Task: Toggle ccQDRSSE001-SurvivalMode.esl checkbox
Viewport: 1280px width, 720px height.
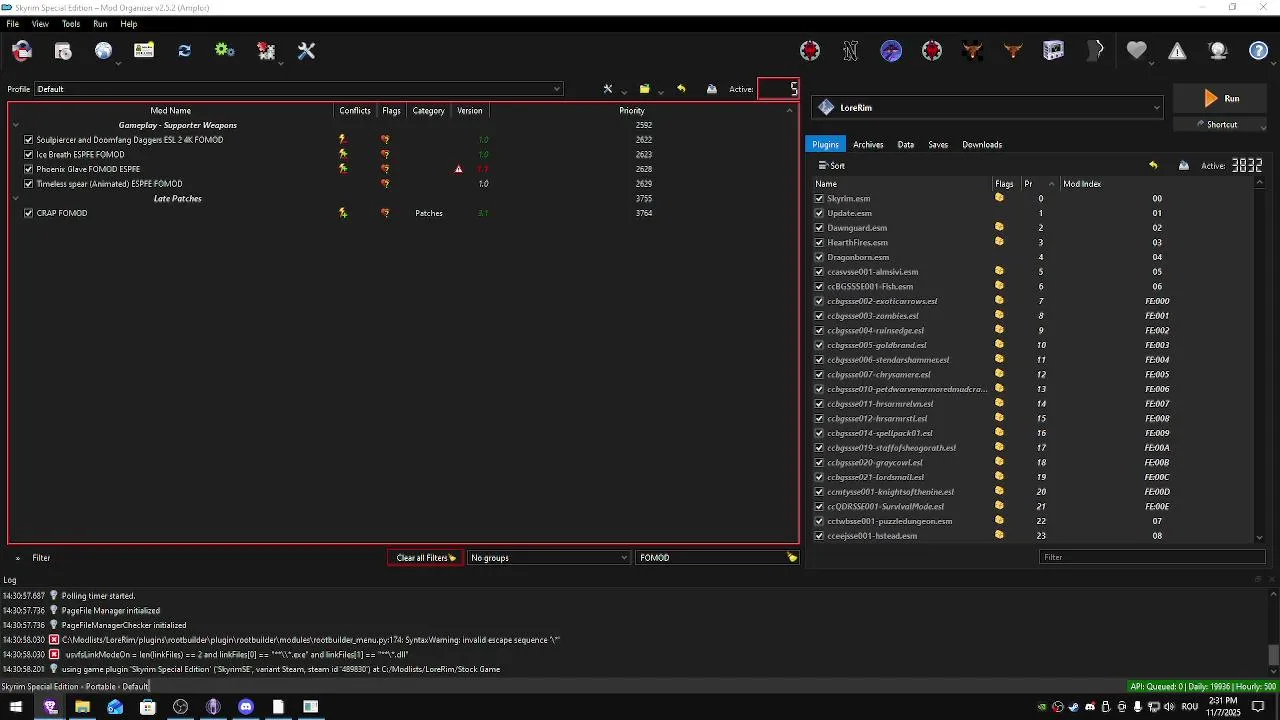Action: click(819, 506)
